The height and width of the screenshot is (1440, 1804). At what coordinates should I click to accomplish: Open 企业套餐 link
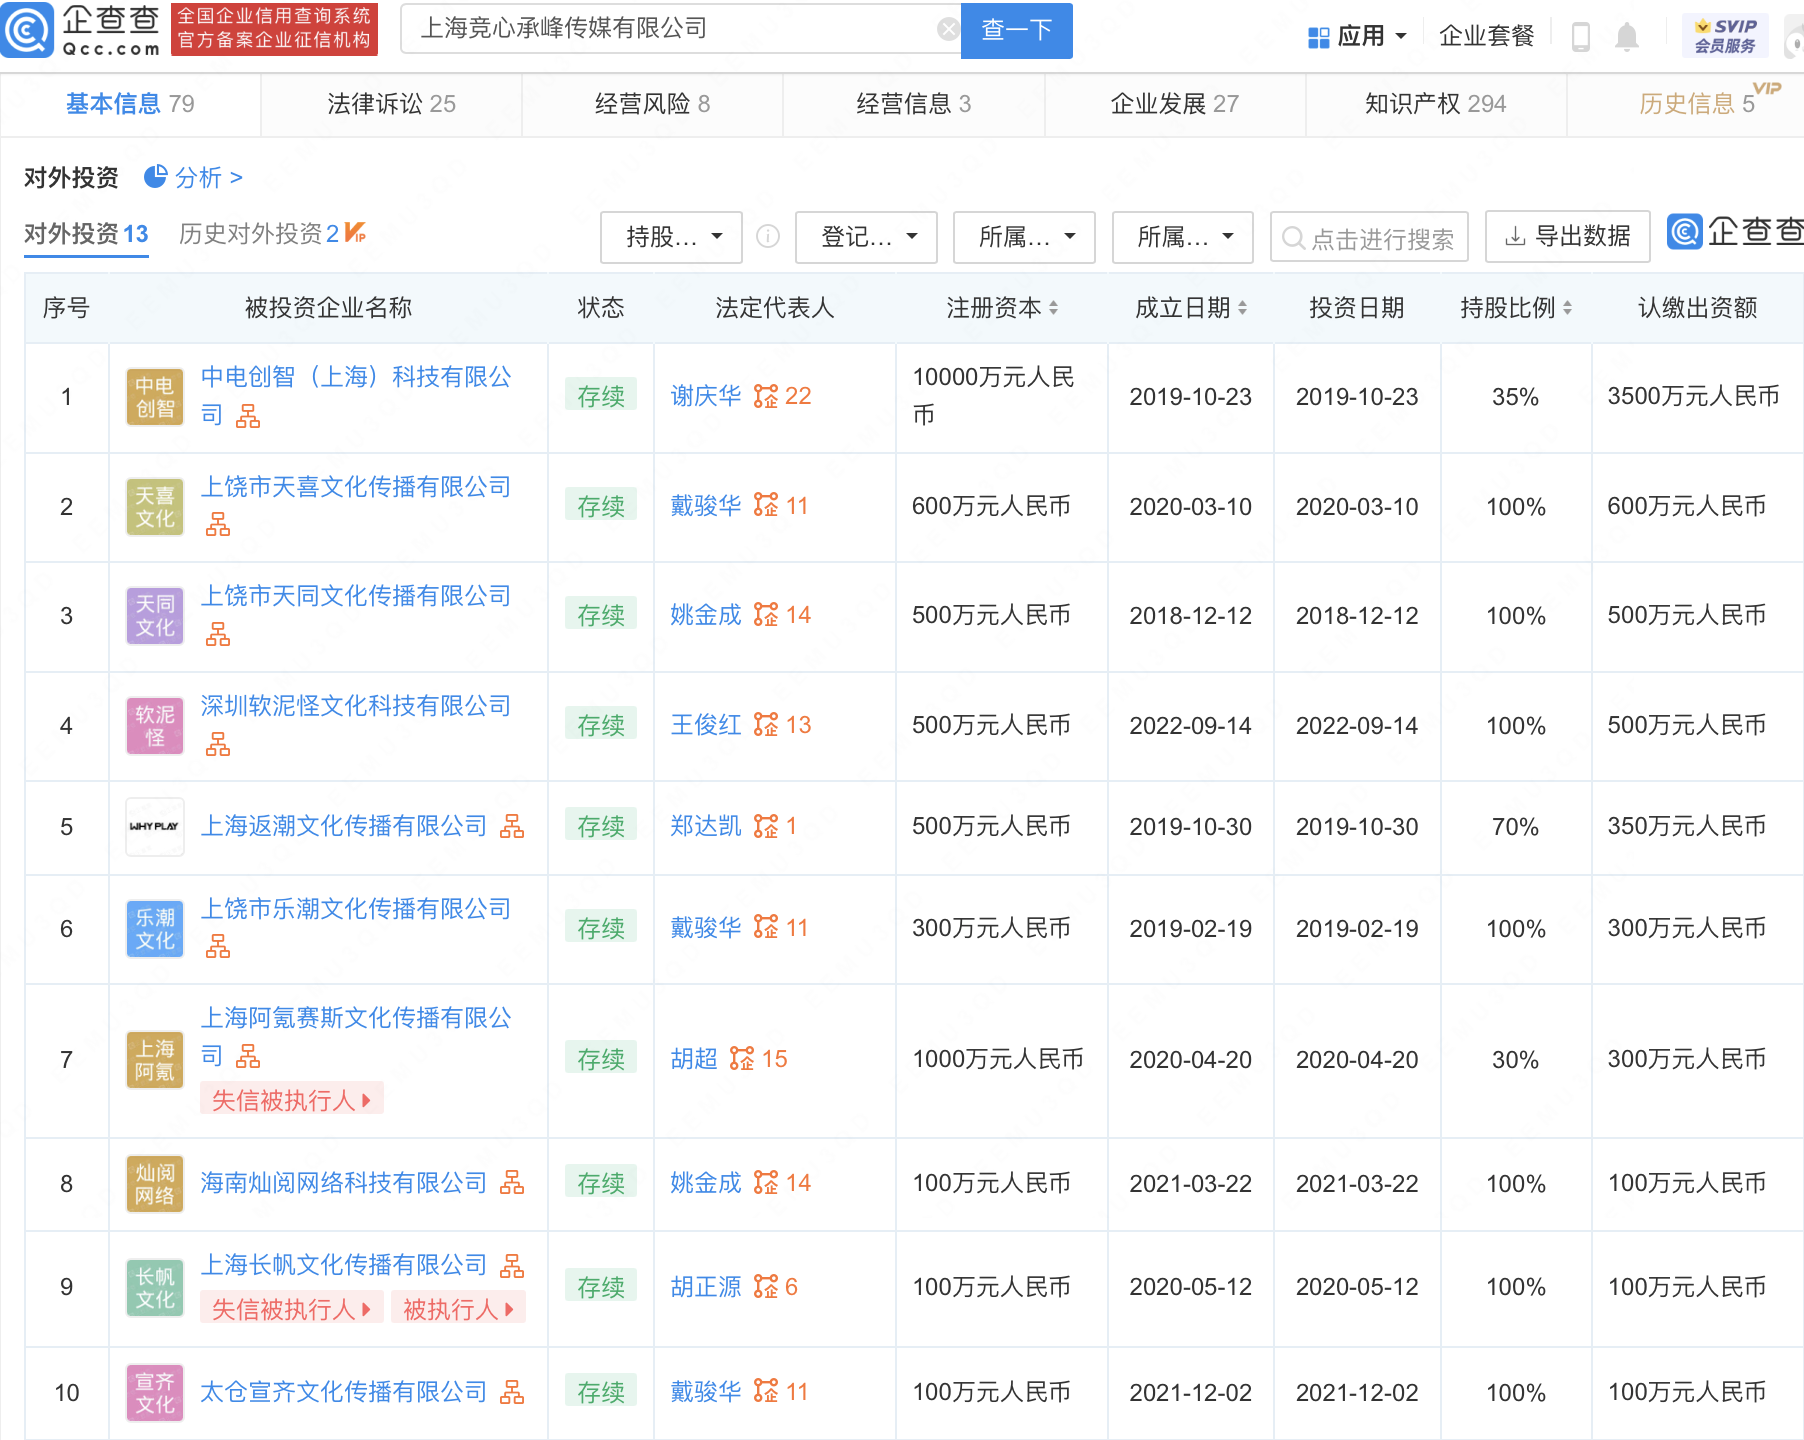coord(1486,36)
